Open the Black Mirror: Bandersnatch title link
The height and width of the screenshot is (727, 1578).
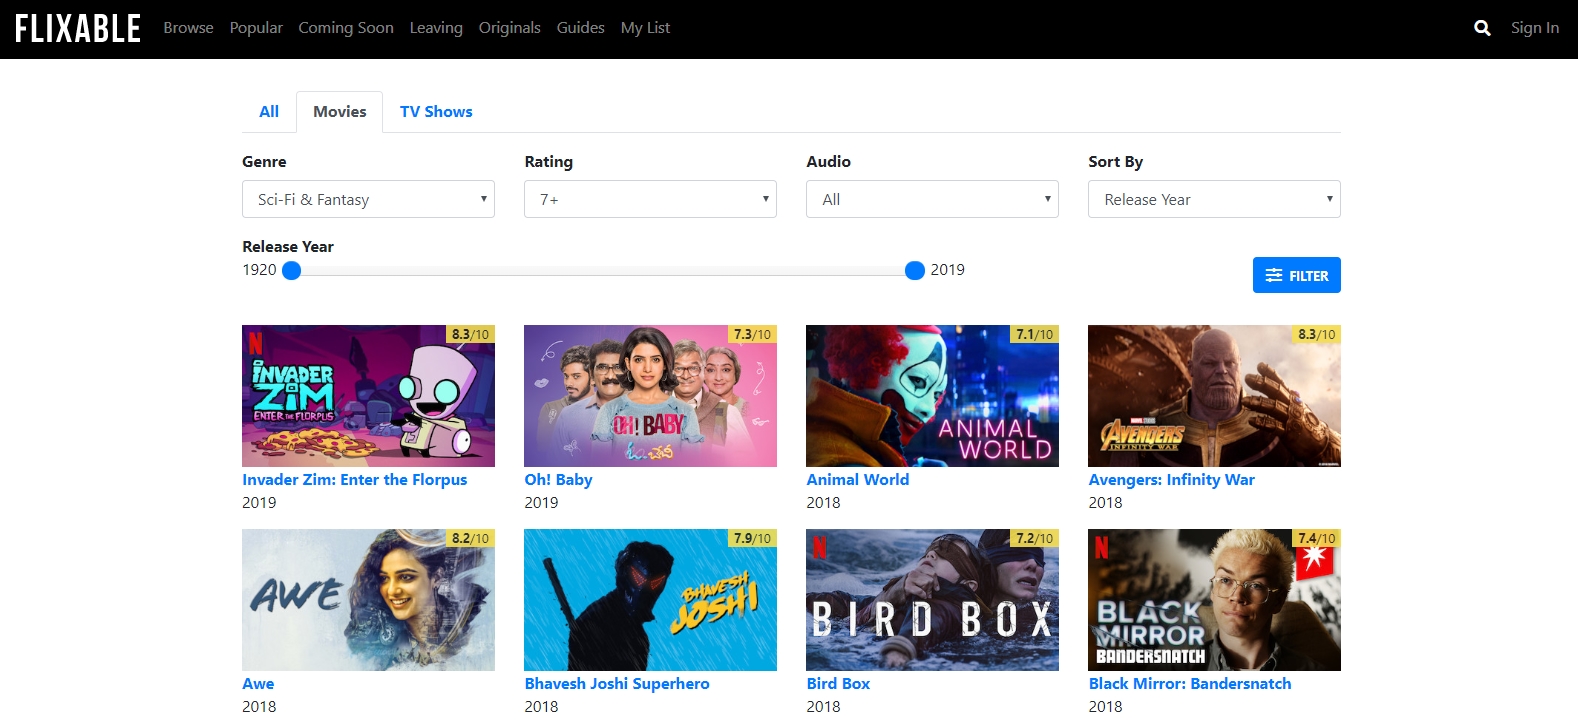tap(1189, 684)
